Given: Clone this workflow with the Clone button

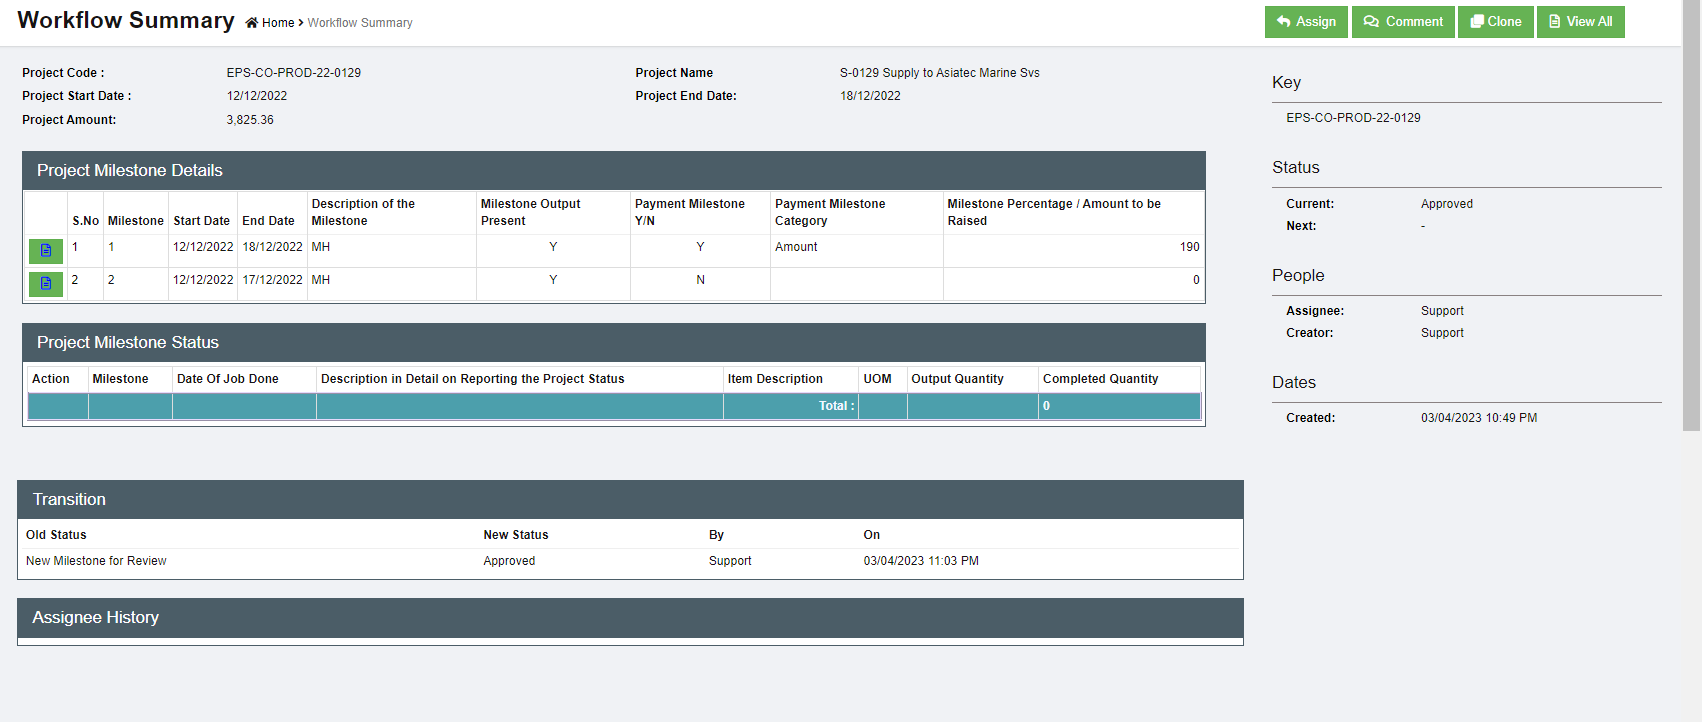Looking at the screenshot, I should coord(1495,22).
